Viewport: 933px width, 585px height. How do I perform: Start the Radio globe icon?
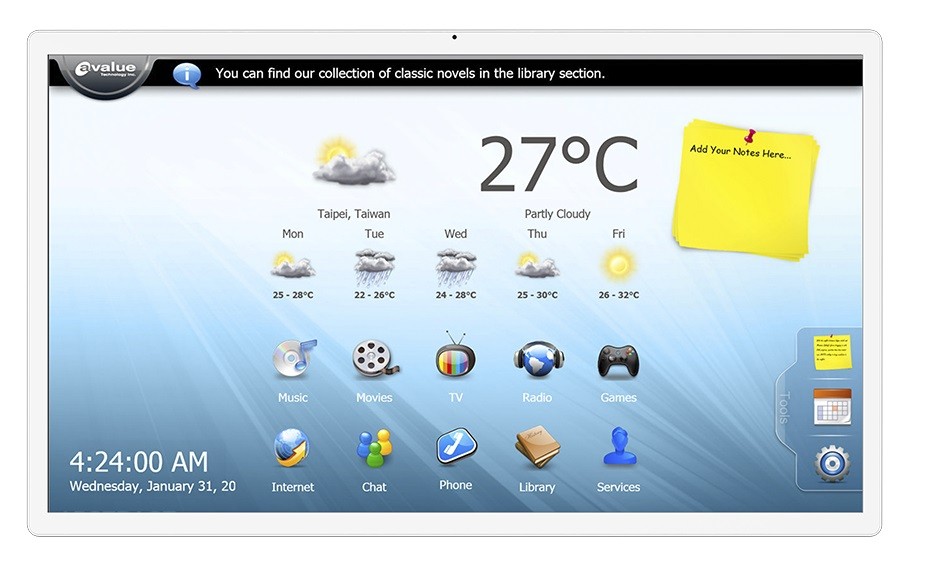(537, 360)
